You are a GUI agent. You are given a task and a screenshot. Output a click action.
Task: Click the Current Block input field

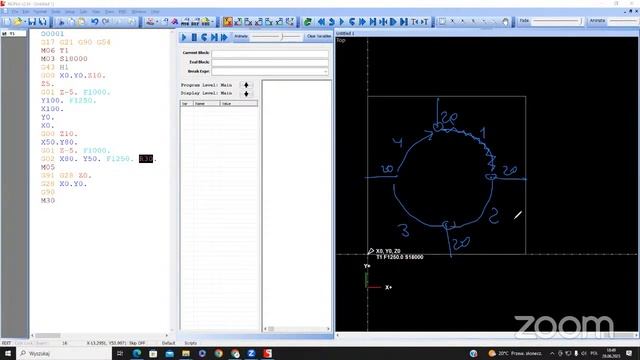coord(270,53)
